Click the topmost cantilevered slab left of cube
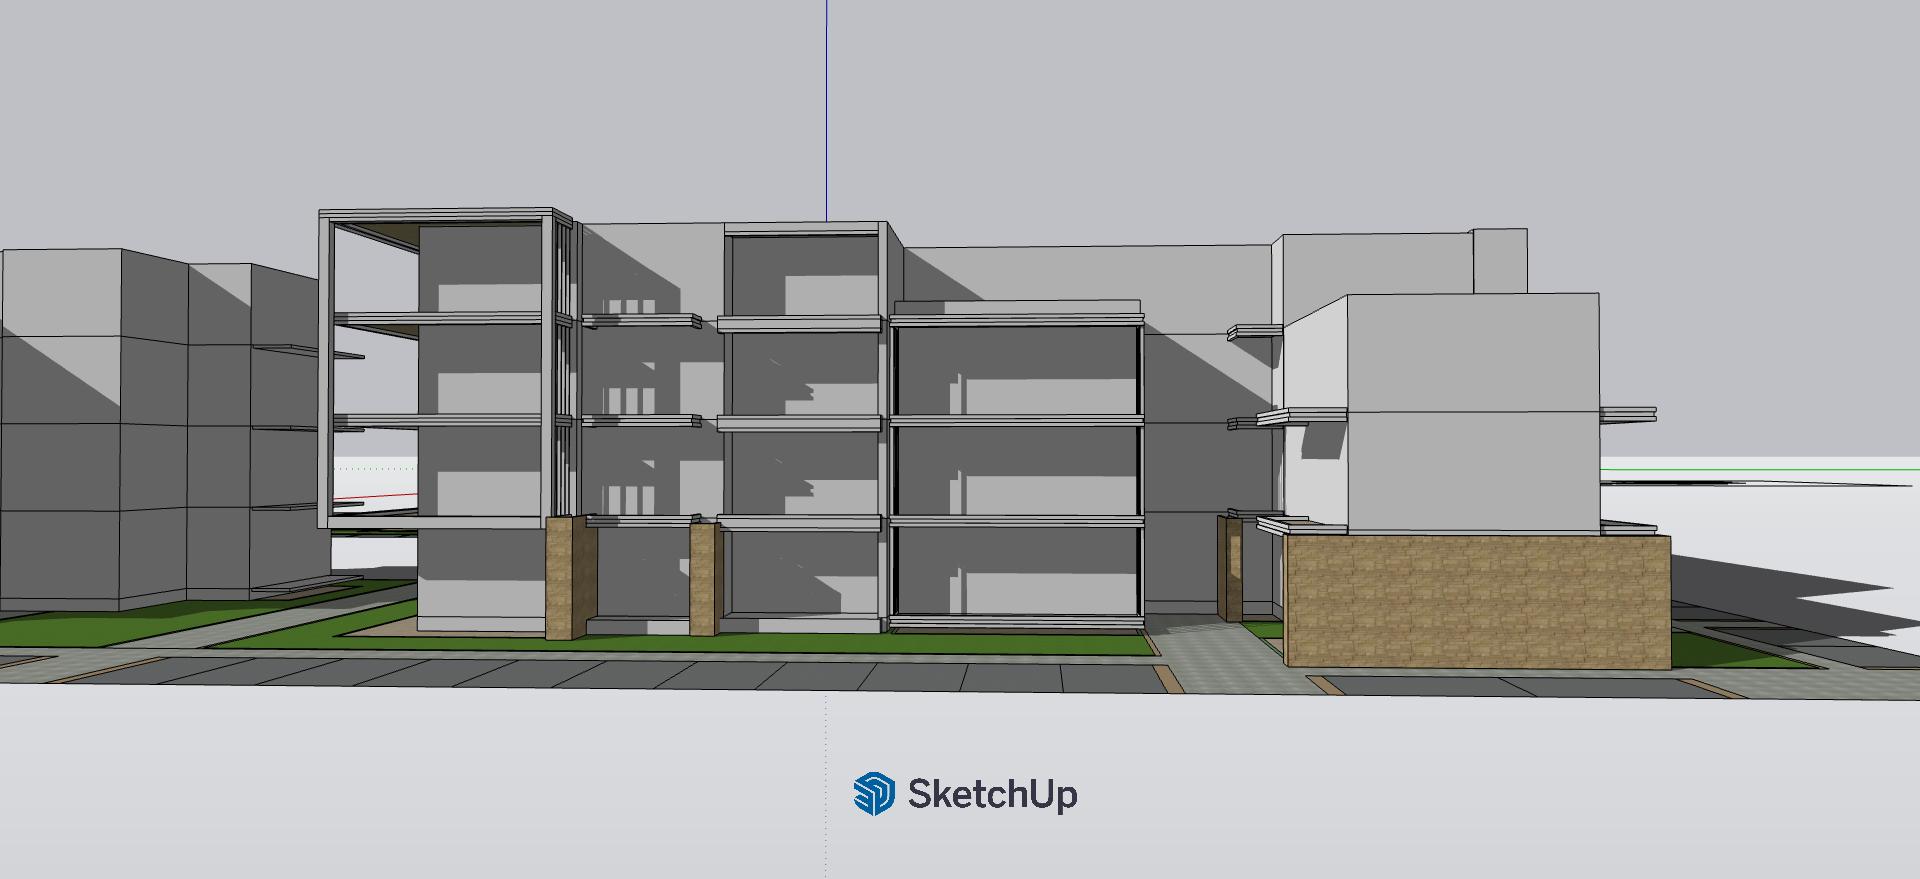 (1255, 333)
